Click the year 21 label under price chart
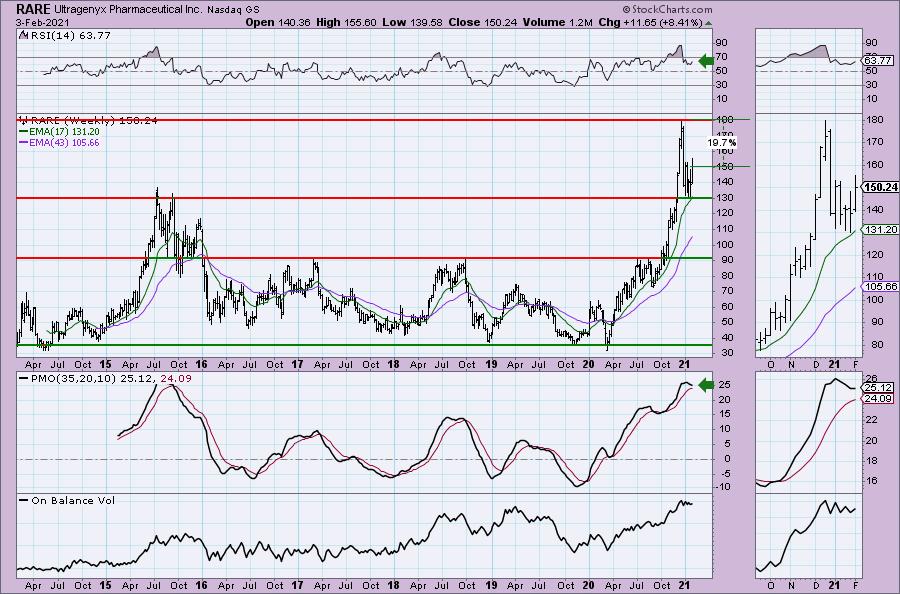 [684, 364]
